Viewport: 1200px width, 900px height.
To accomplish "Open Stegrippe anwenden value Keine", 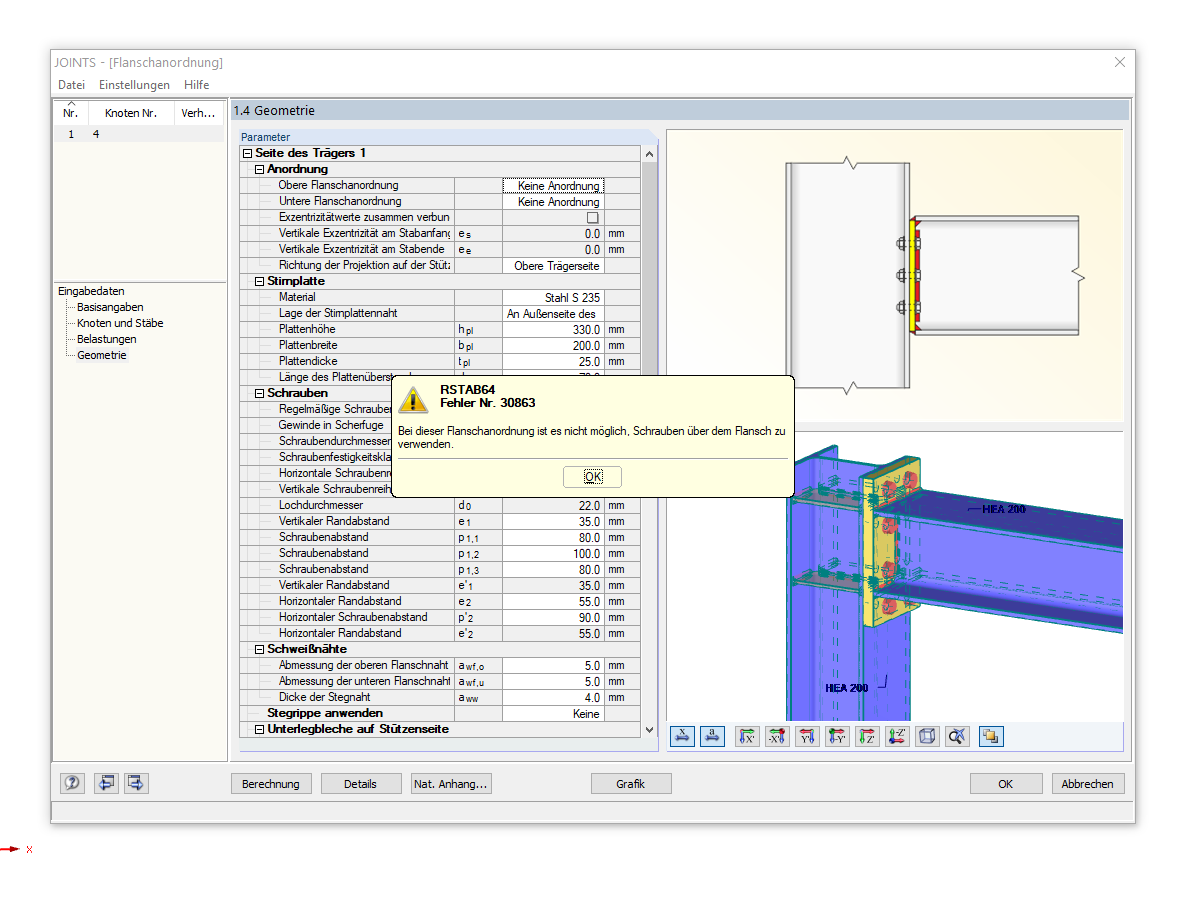I will click(553, 713).
